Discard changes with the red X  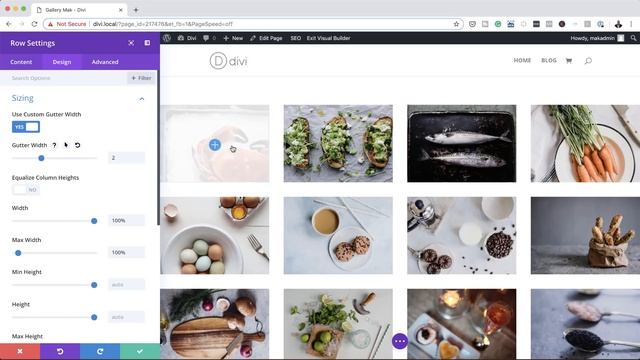(20, 351)
